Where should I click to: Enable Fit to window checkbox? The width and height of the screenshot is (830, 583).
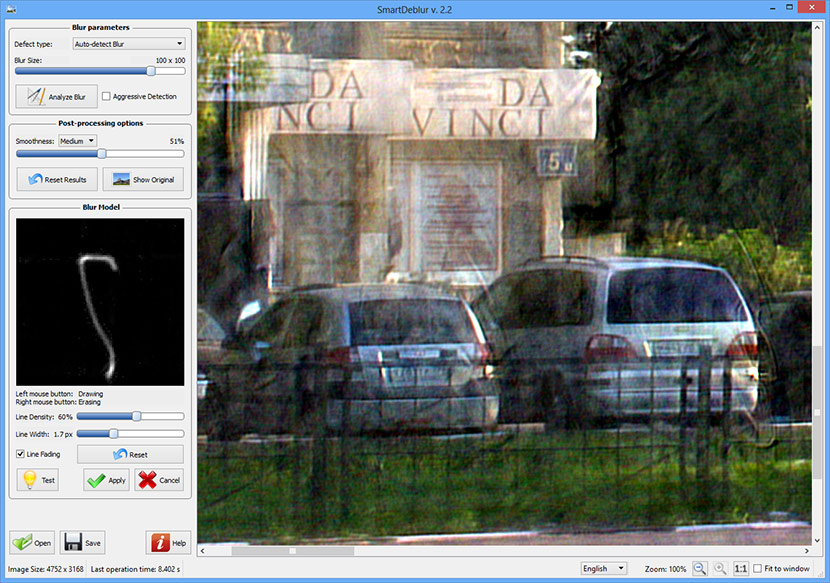tap(757, 569)
